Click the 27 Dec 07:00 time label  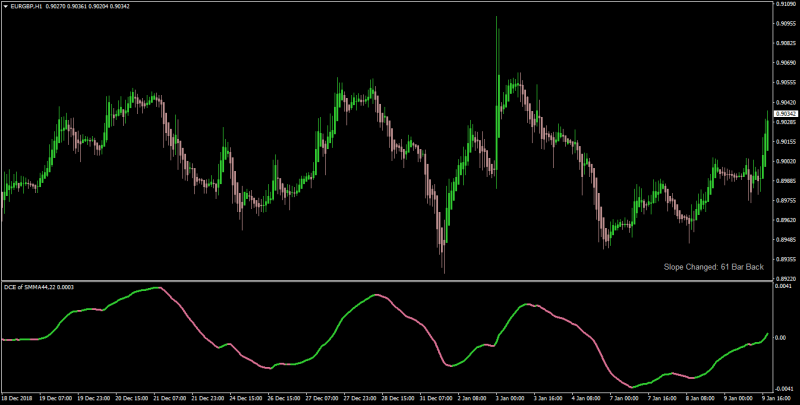pyautogui.click(x=322, y=396)
